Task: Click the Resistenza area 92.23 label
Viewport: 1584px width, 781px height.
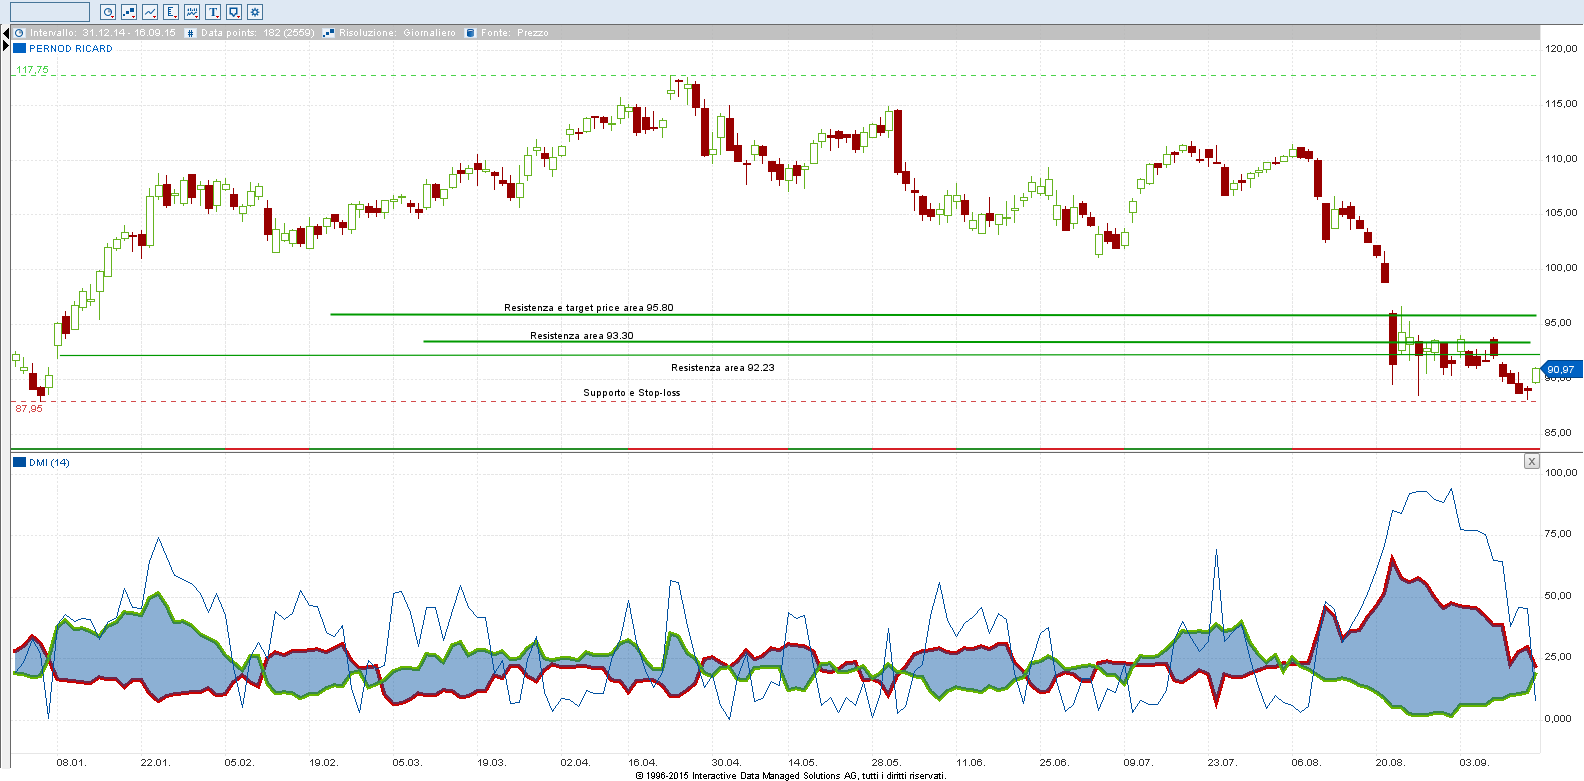Action: pyautogui.click(x=723, y=368)
